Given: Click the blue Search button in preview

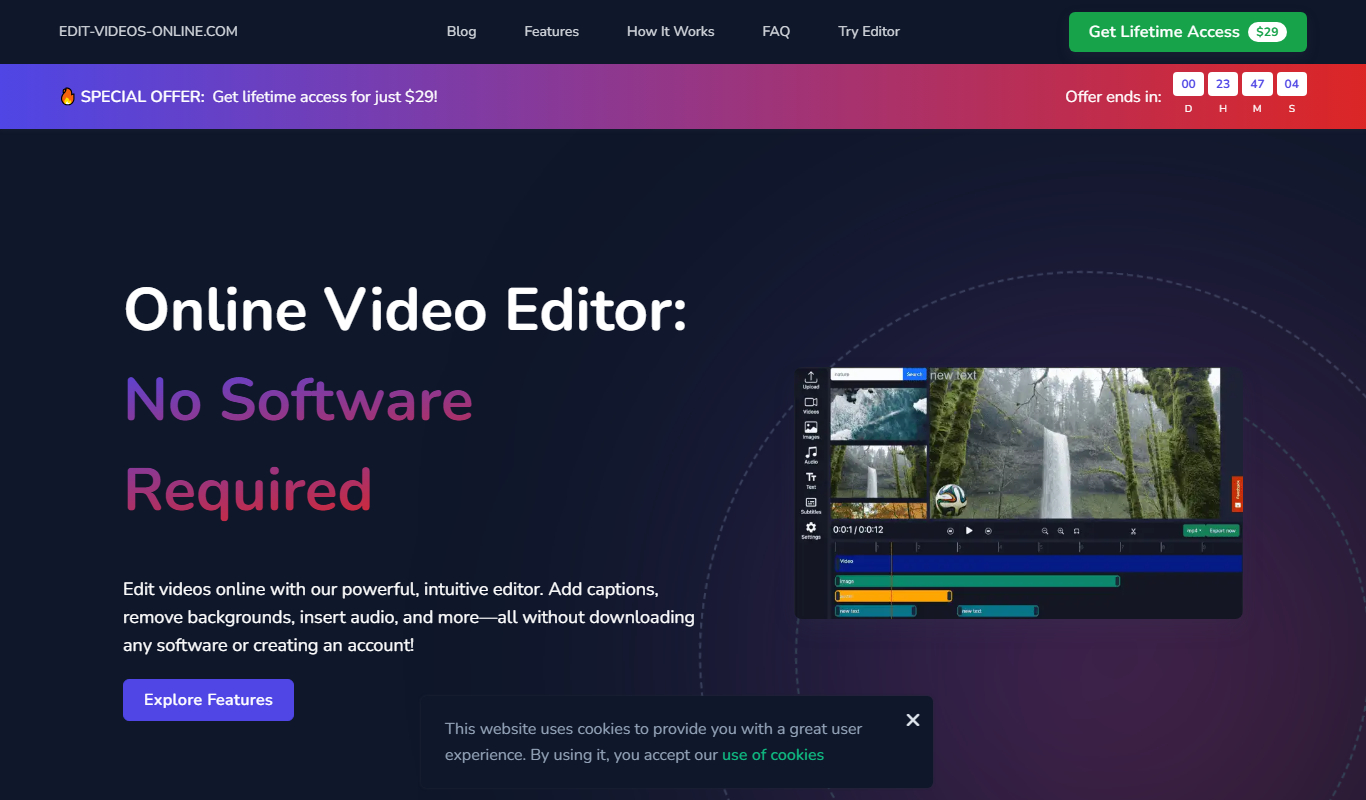Looking at the screenshot, I should click(915, 374).
